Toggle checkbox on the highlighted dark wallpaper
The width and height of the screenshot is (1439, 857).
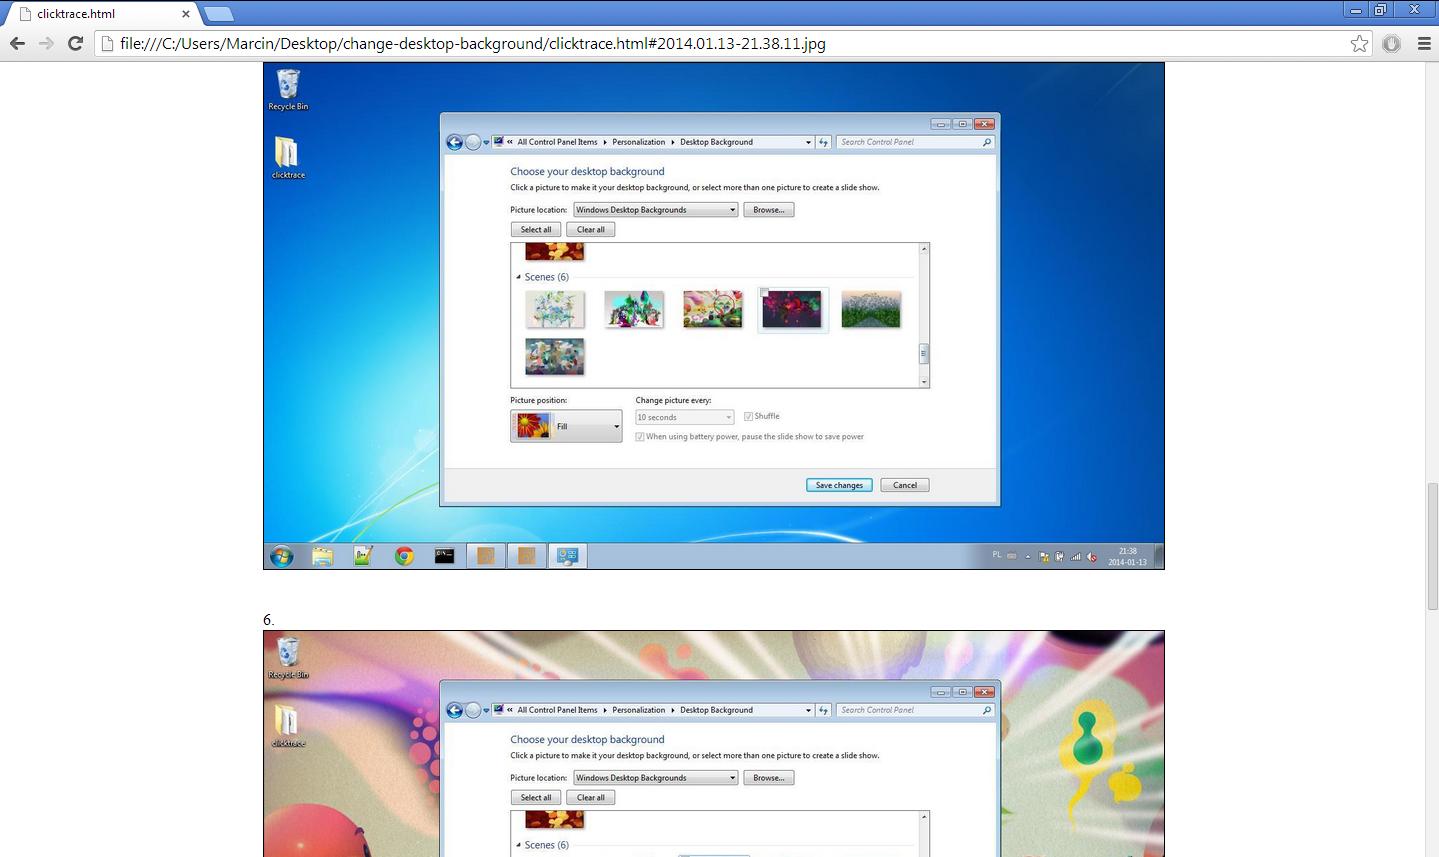point(765,293)
